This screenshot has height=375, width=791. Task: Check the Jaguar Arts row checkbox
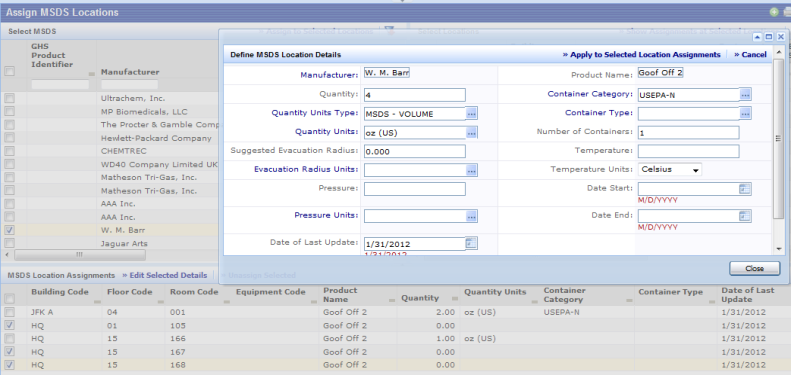(9, 243)
